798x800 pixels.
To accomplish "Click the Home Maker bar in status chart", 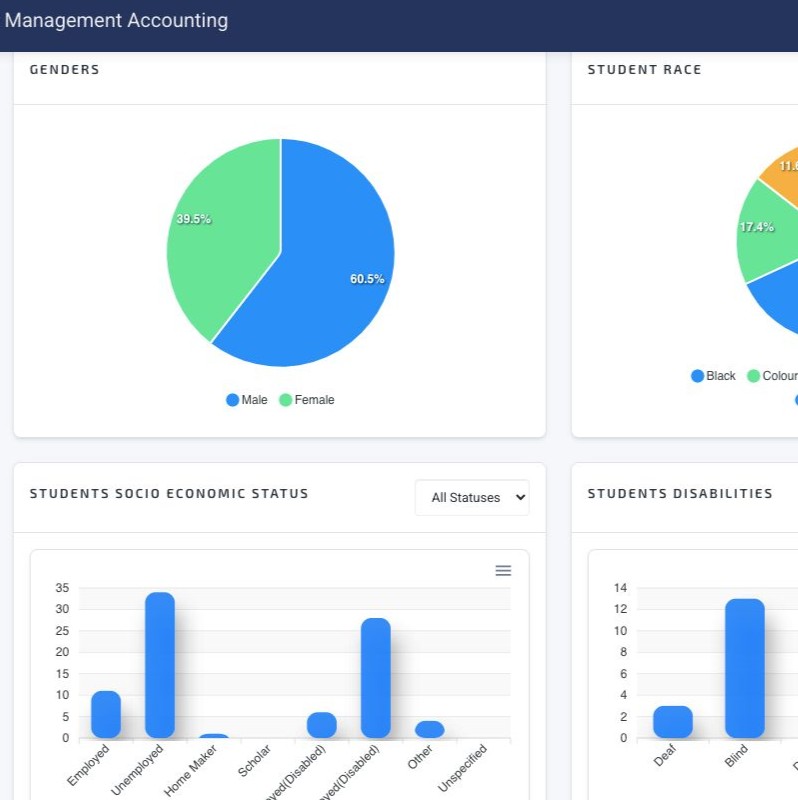I will (x=214, y=736).
